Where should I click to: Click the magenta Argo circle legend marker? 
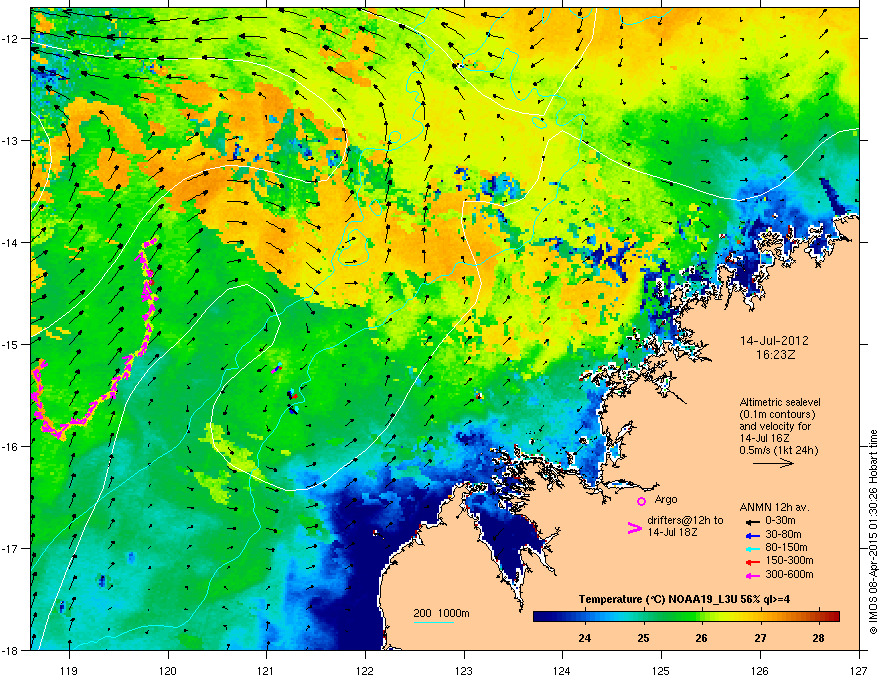(641, 501)
